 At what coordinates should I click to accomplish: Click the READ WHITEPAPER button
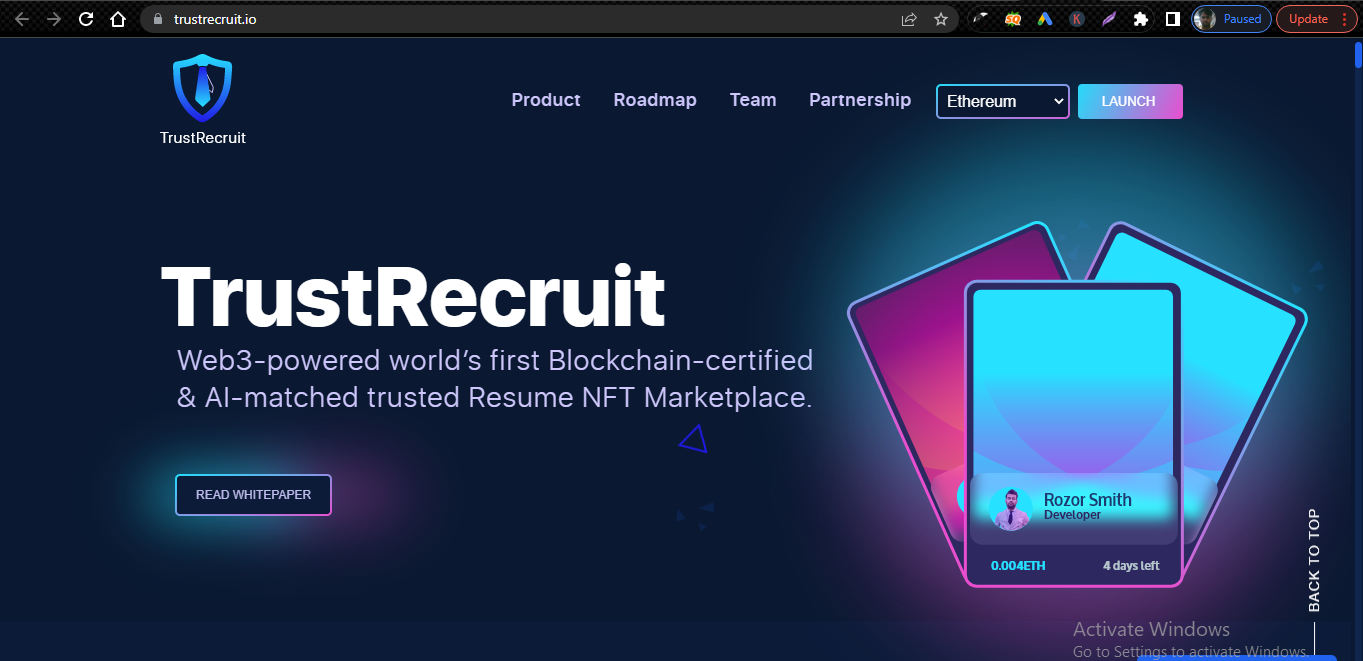[253, 495]
